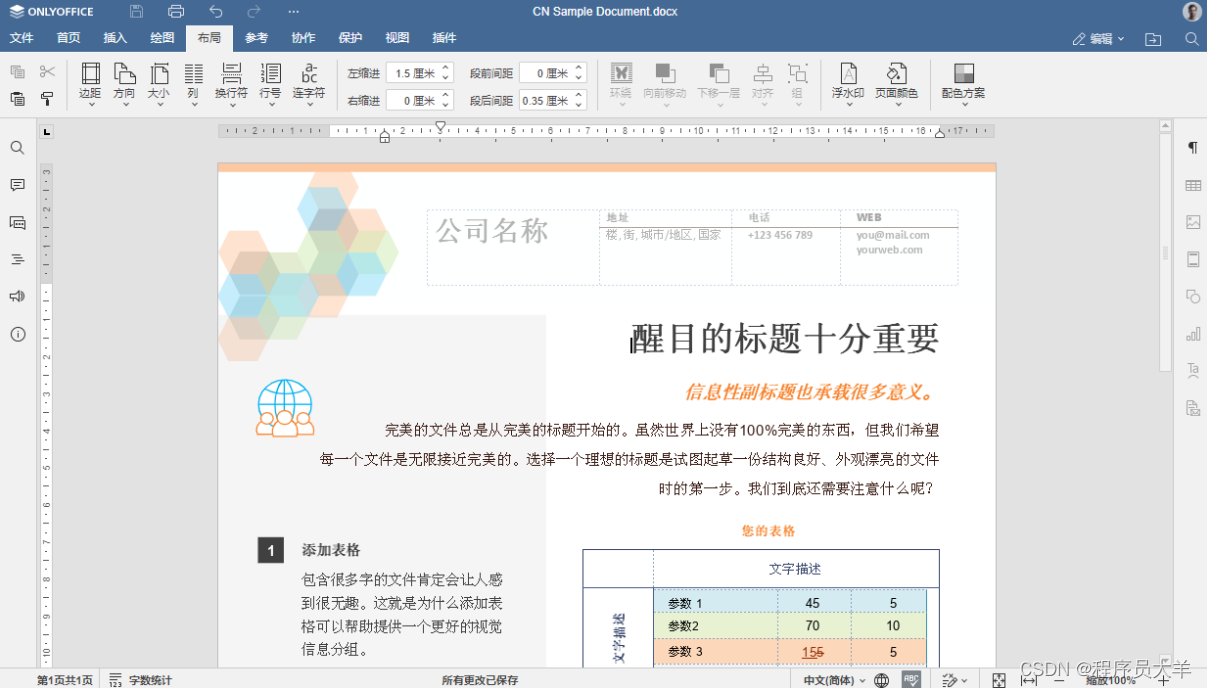Switch to the 视图 (View) tab

[x=397, y=38]
